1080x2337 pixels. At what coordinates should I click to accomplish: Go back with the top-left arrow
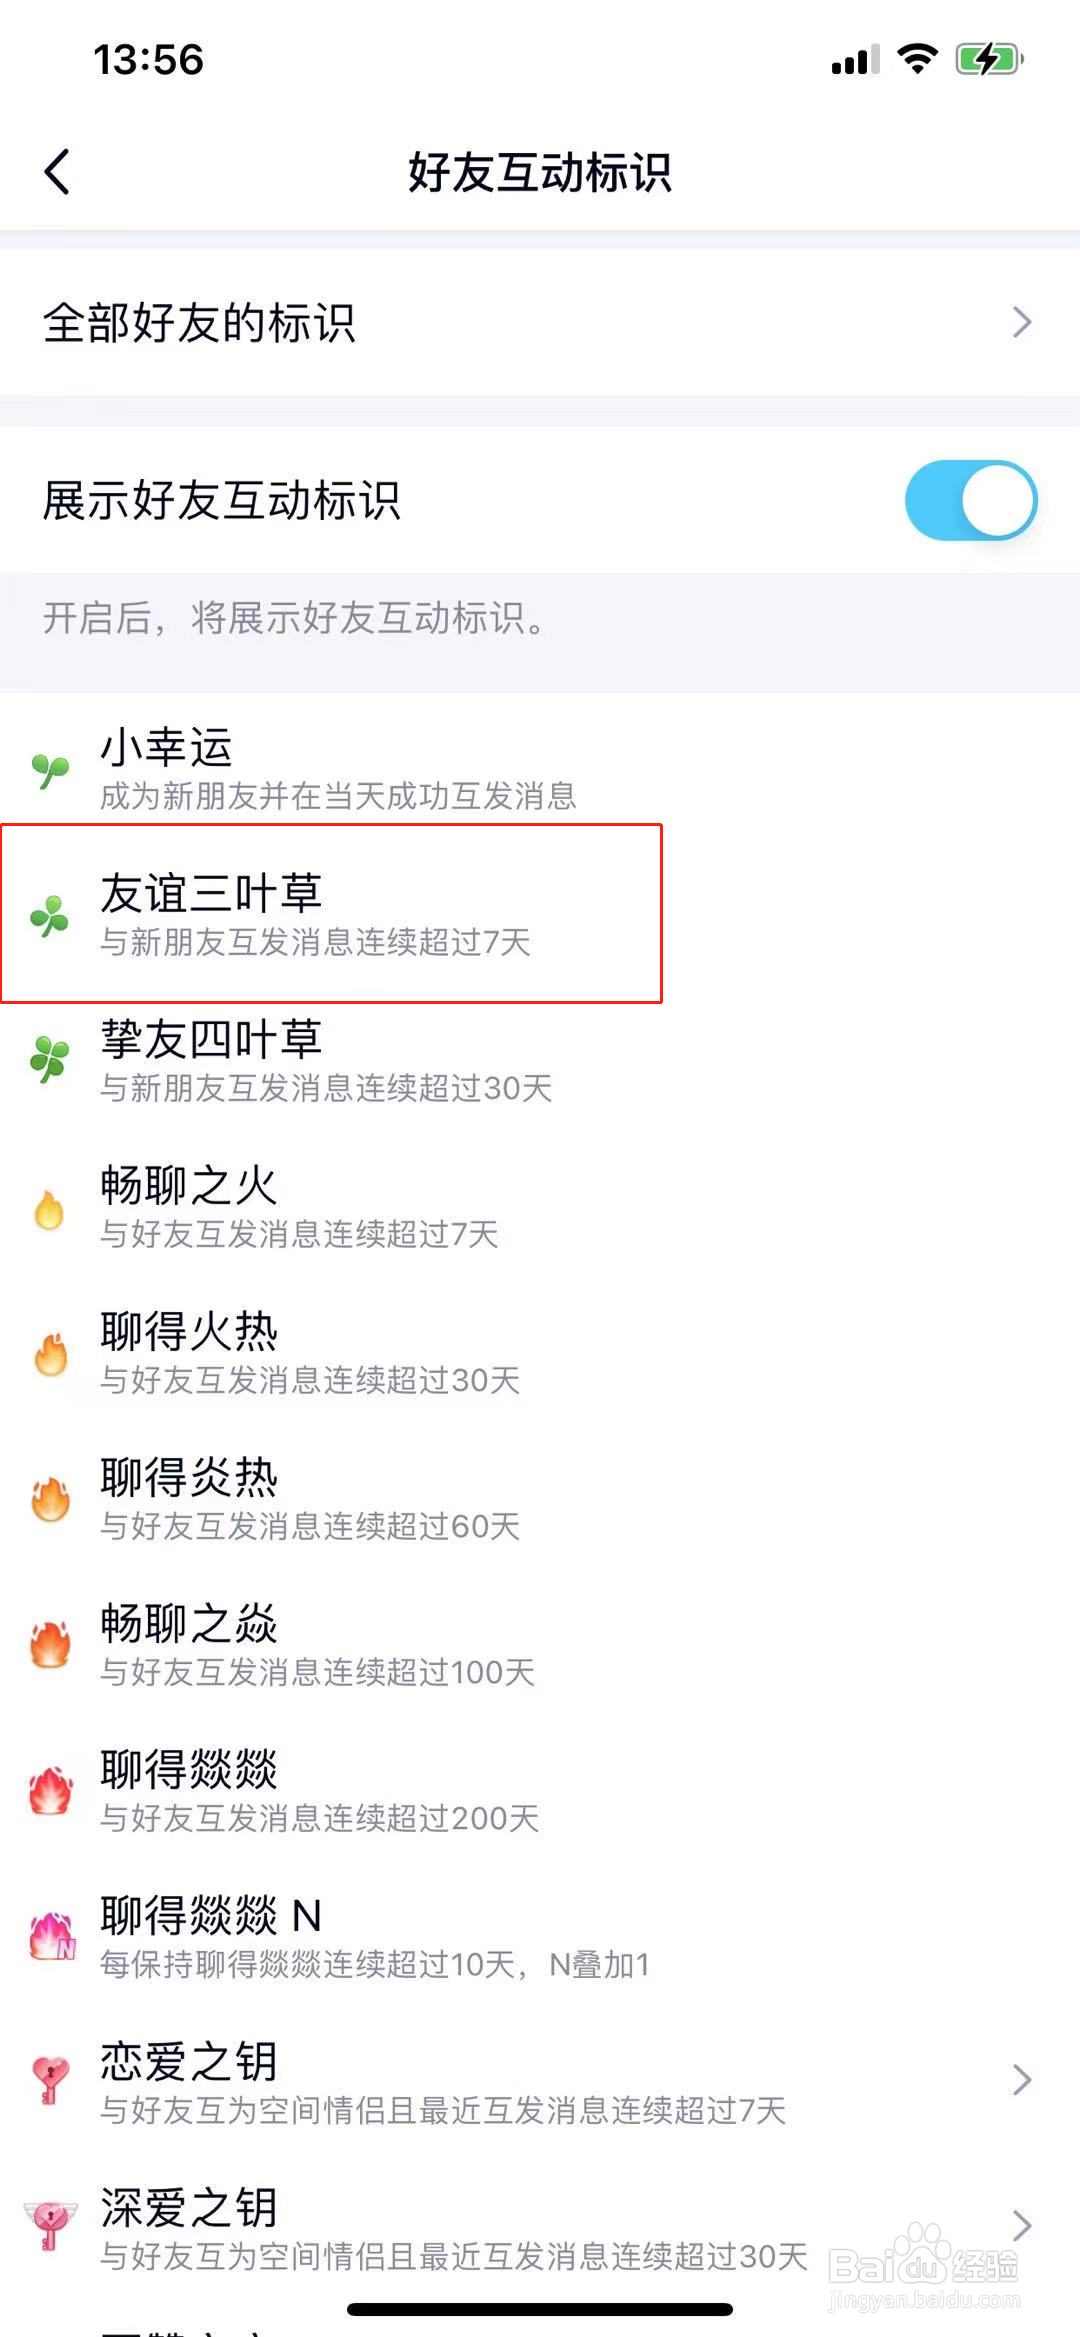tap(57, 171)
